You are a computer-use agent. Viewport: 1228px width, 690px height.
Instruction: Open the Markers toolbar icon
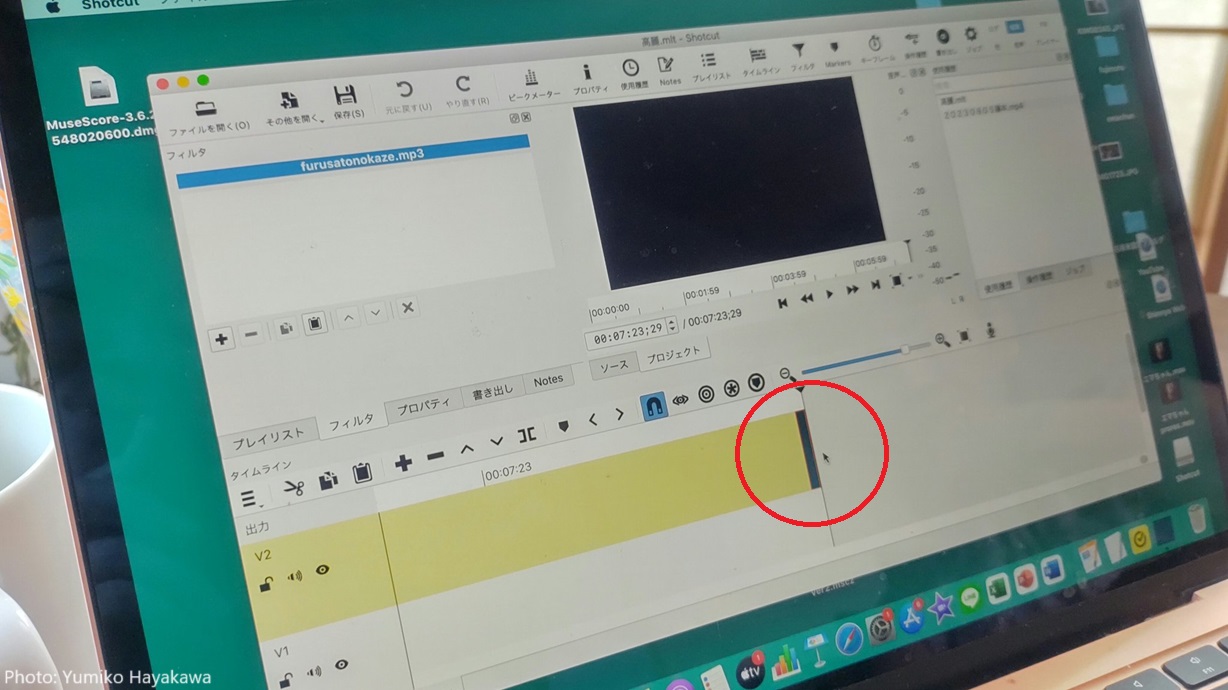[836, 54]
